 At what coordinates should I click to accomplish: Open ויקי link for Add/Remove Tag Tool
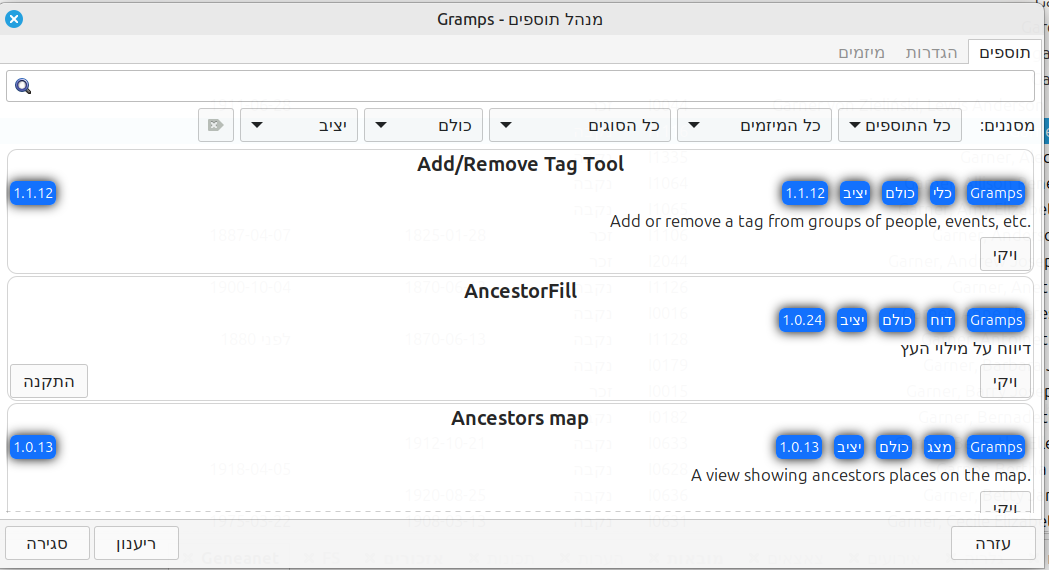(1005, 254)
